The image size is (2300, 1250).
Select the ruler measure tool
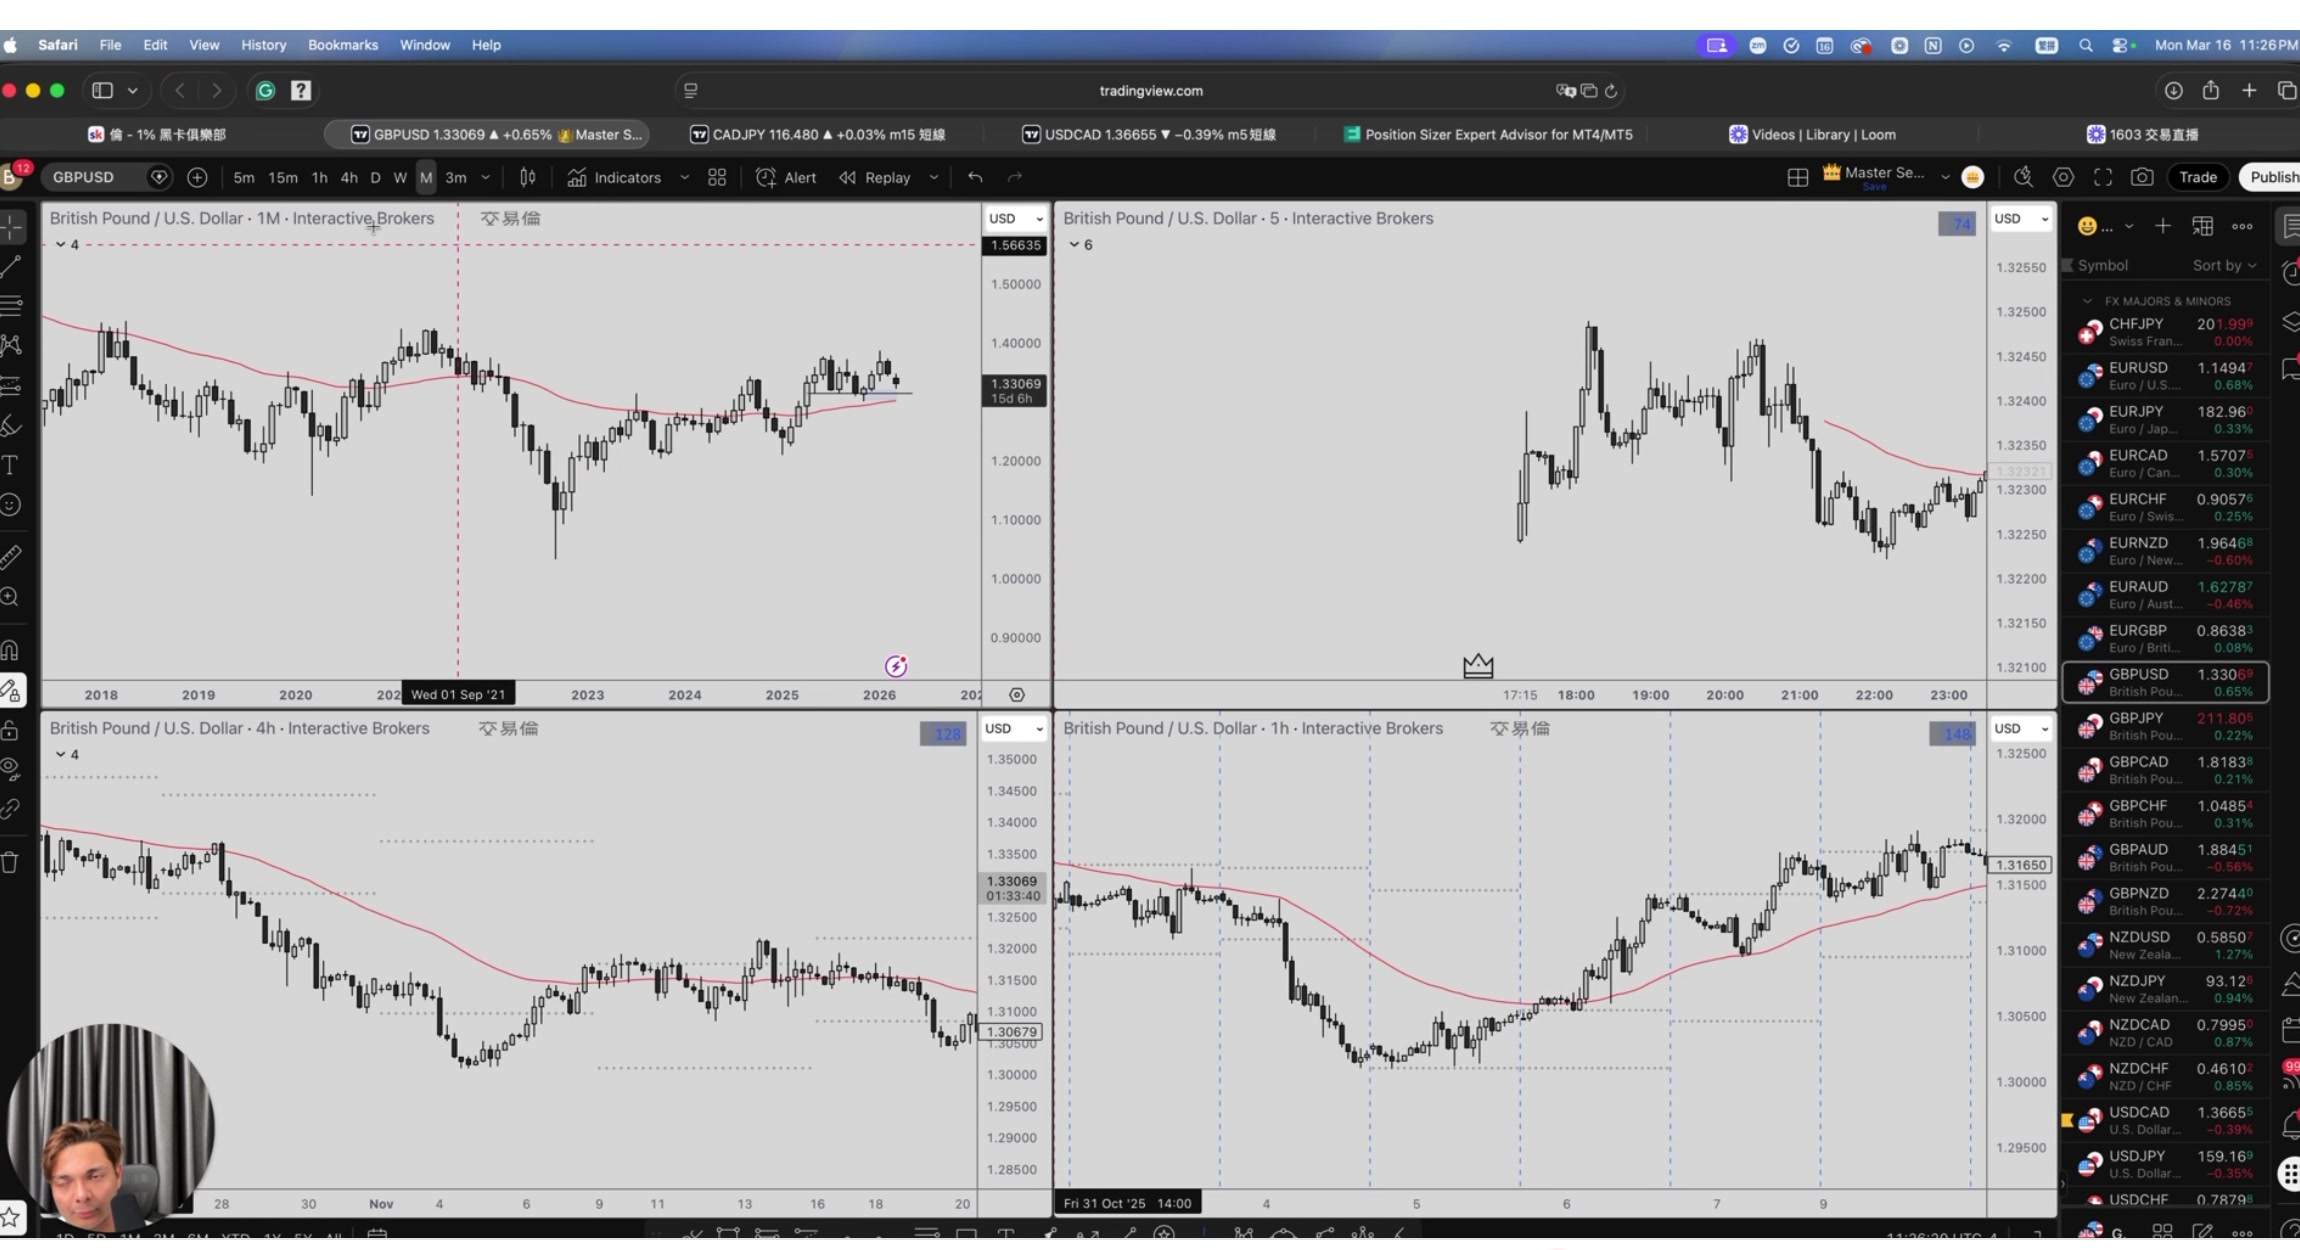[10, 556]
